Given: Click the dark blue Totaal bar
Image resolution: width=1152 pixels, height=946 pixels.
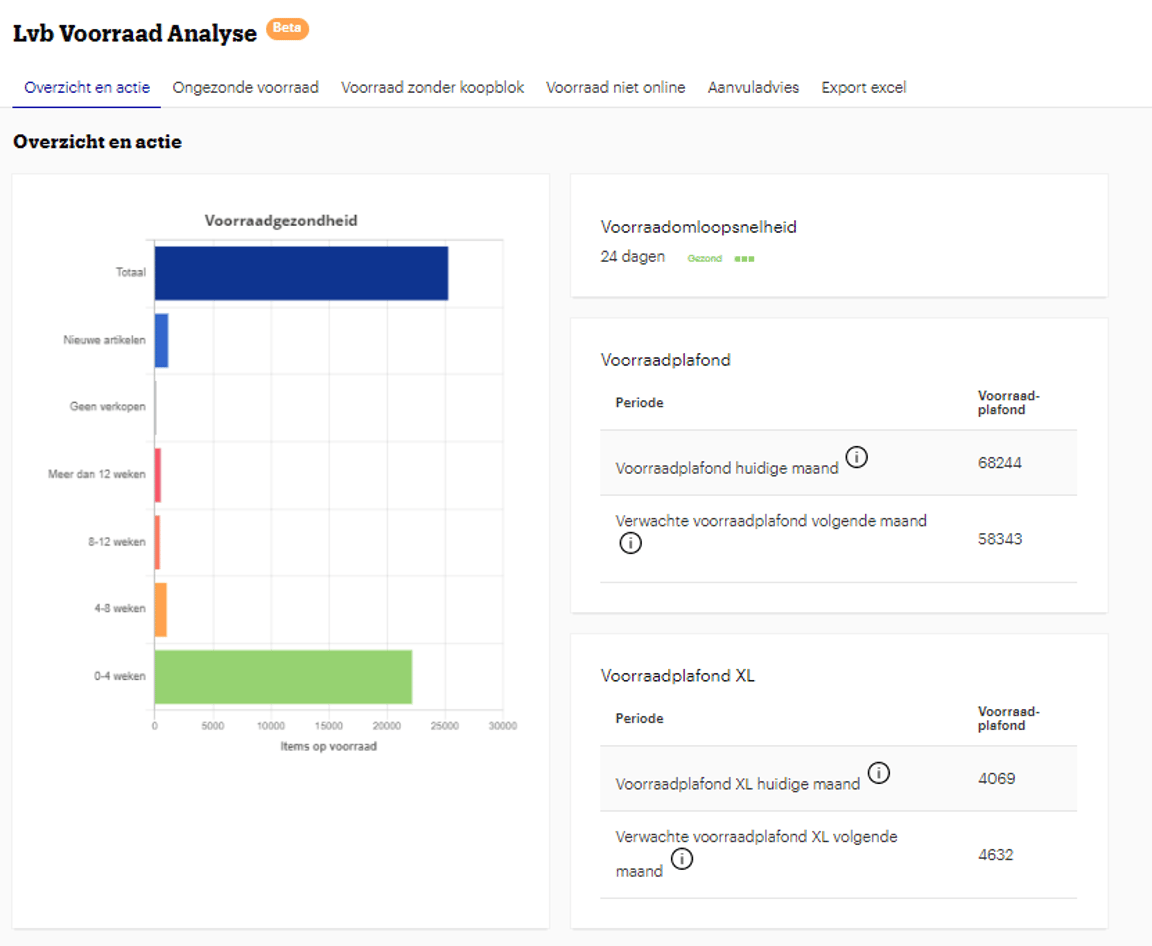Looking at the screenshot, I should (x=300, y=273).
